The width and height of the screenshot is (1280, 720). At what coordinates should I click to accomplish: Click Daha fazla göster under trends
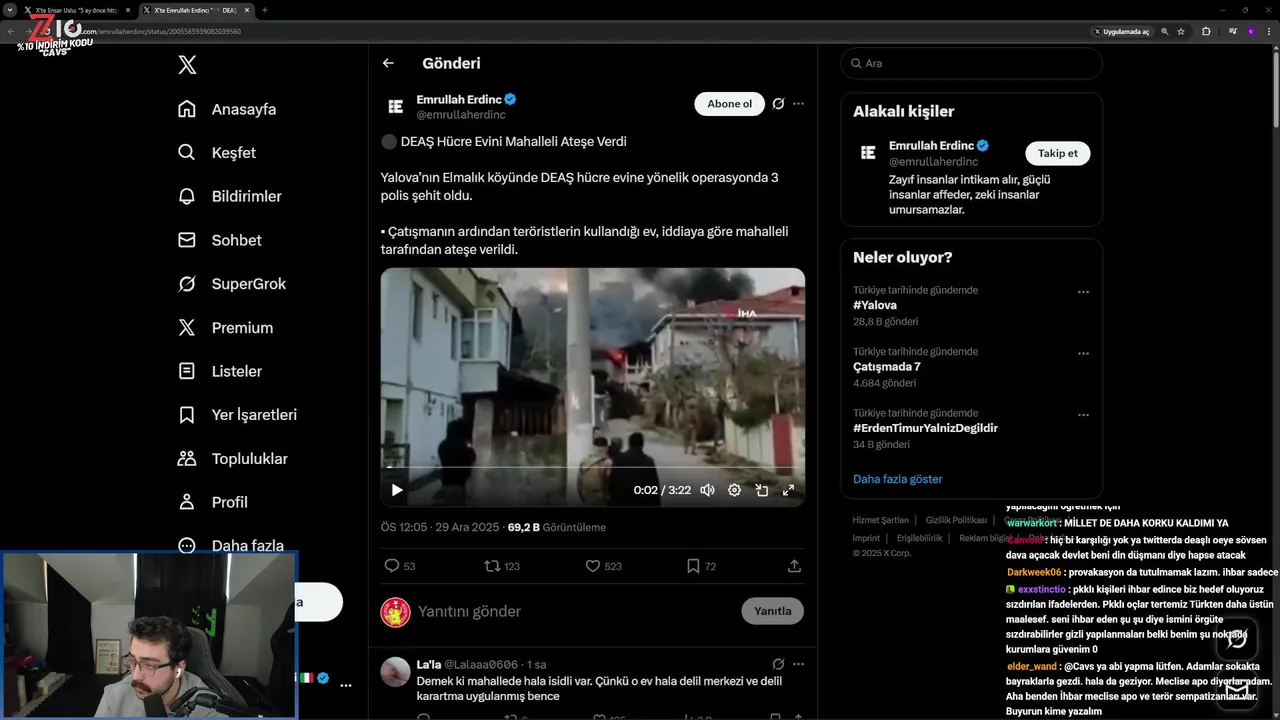(x=897, y=479)
